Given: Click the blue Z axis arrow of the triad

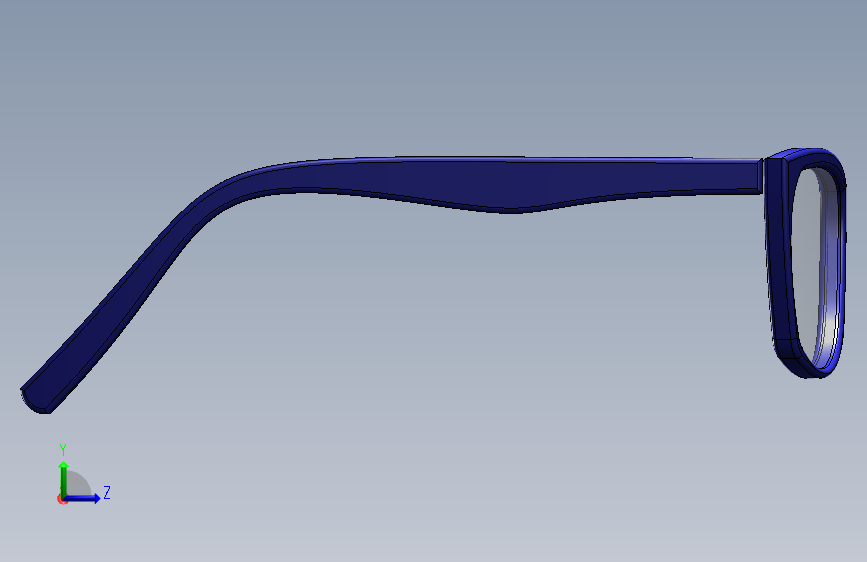Looking at the screenshot, I should [82, 498].
